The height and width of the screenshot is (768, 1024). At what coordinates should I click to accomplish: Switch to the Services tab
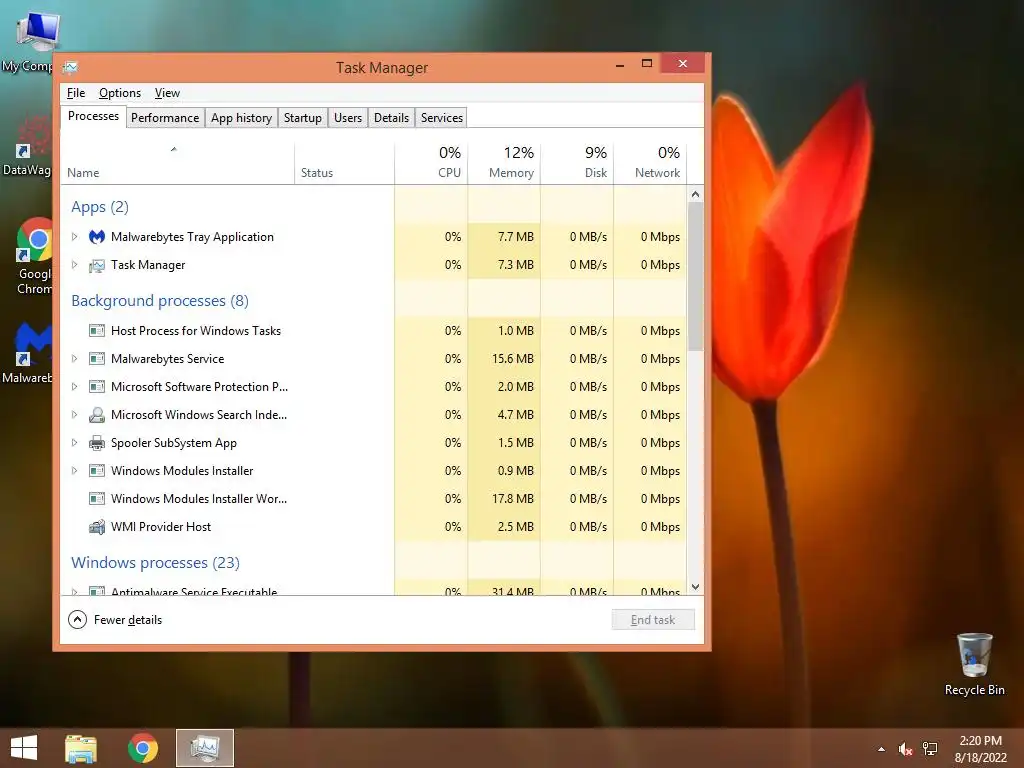point(441,118)
